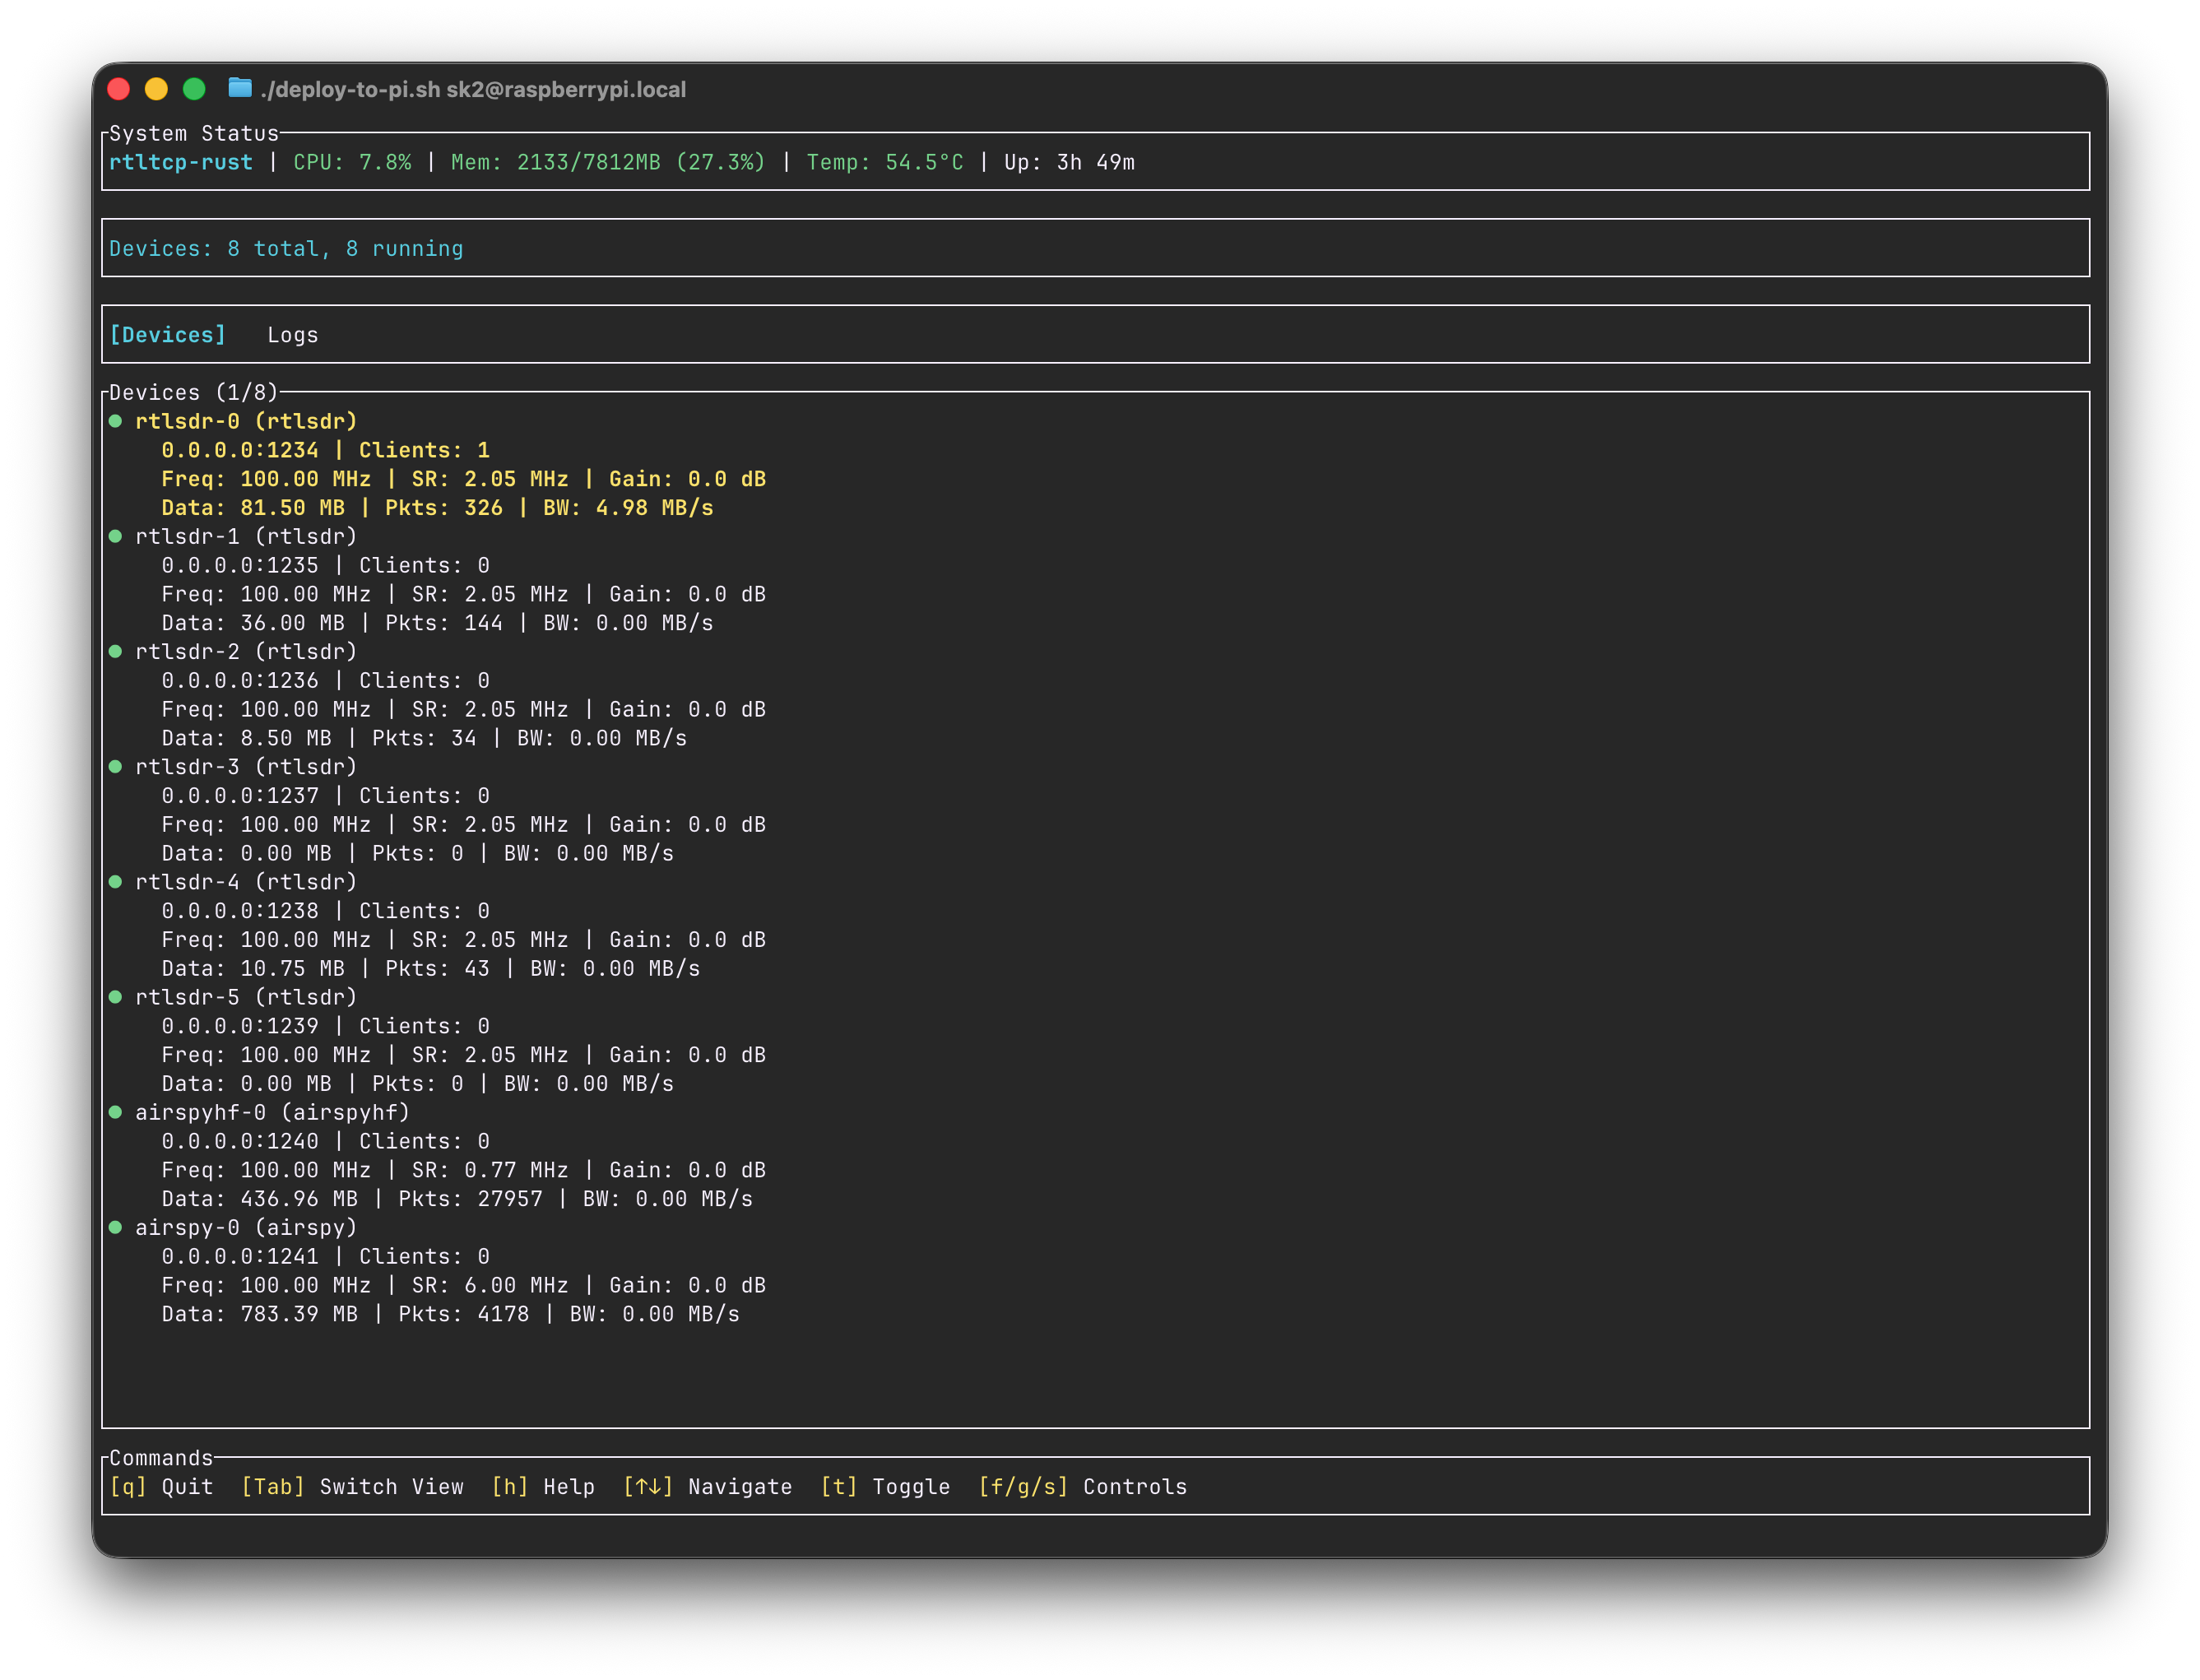This screenshot has width=2200, height=1680.
Task: Click the folder icon in title bar
Action: click(x=239, y=89)
